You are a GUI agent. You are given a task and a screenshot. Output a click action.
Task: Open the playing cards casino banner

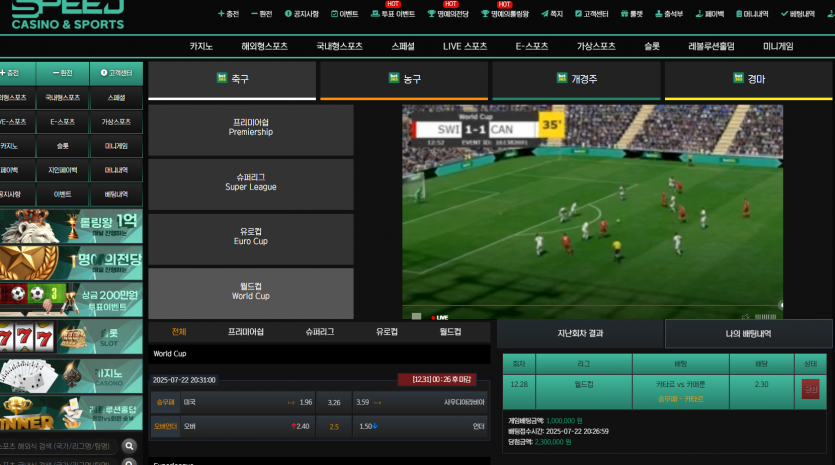(71, 376)
